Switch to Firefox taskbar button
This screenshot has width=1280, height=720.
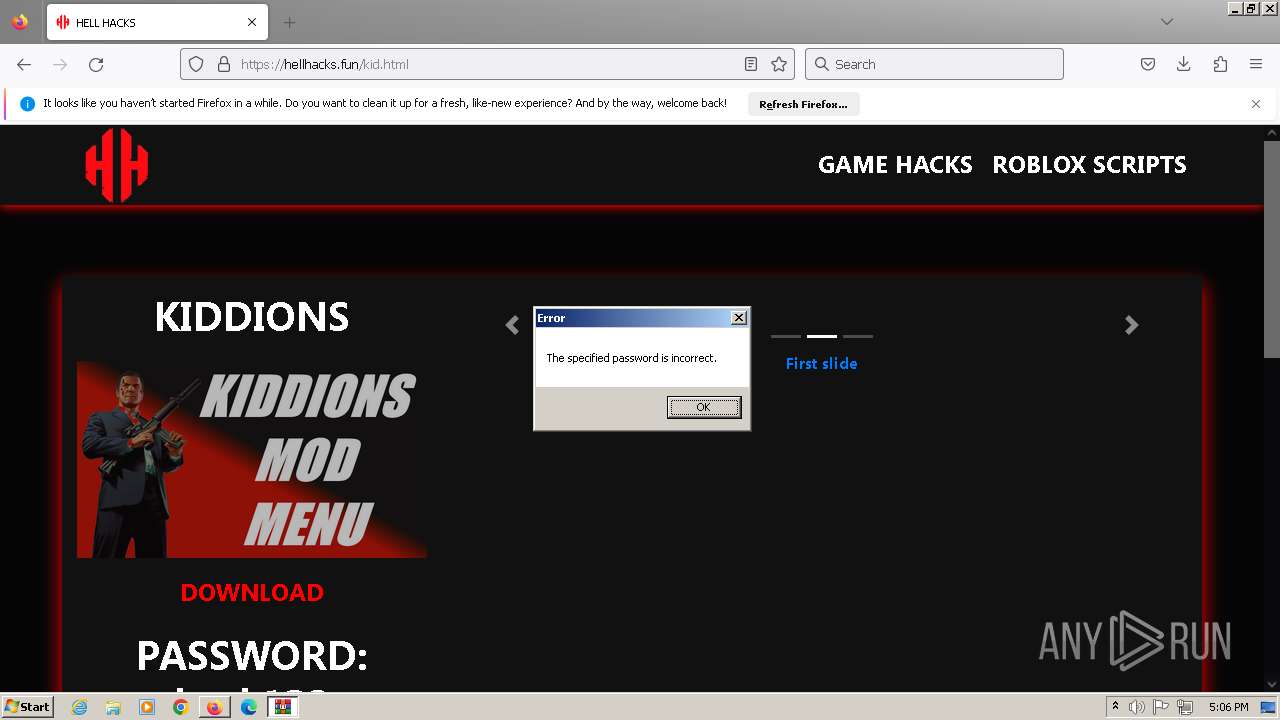214,707
